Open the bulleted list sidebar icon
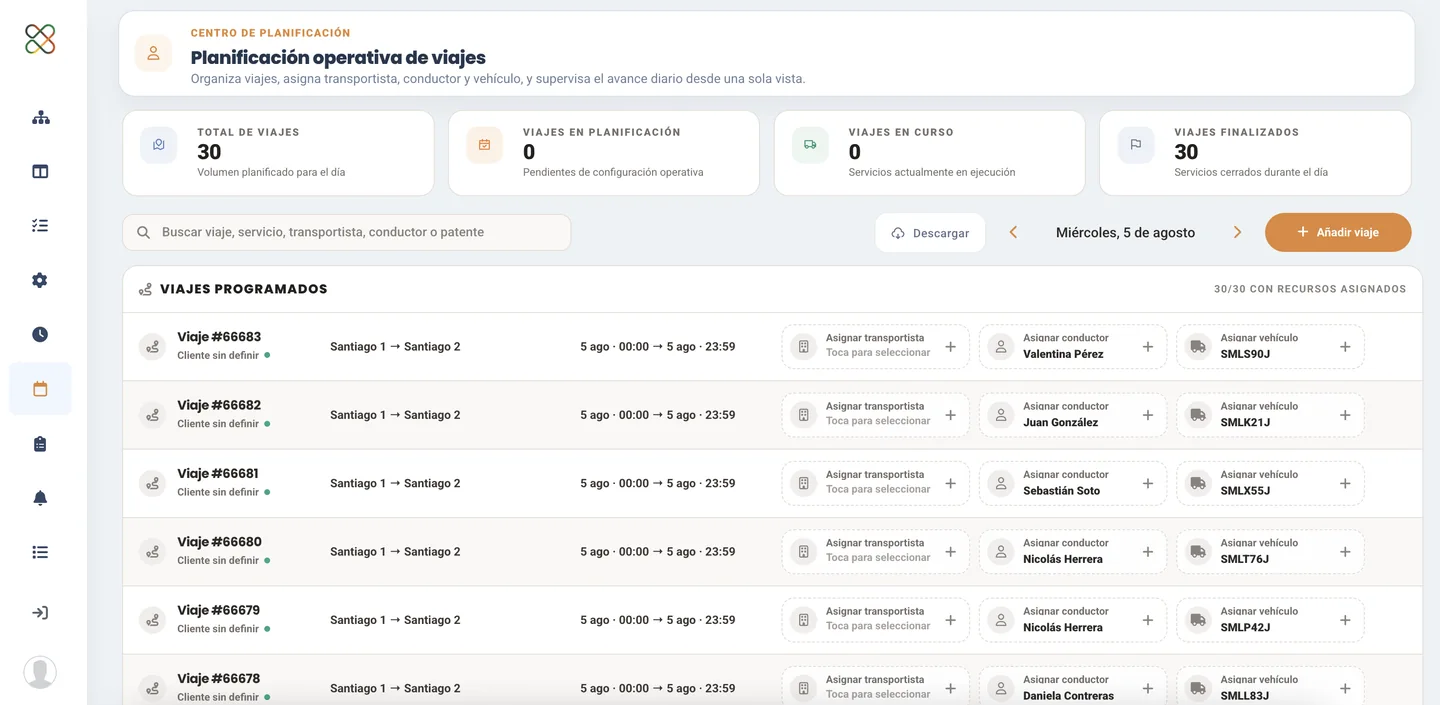Image resolution: width=1440 pixels, height=705 pixels. click(40, 552)
